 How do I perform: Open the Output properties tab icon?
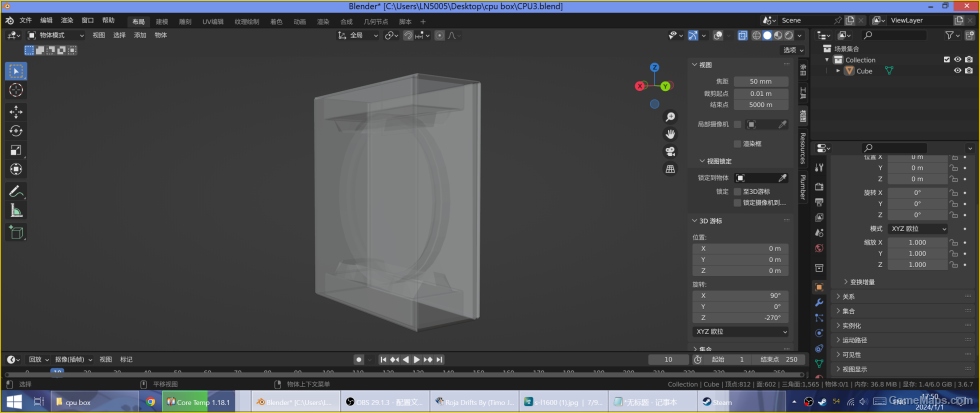pos(819,202)
